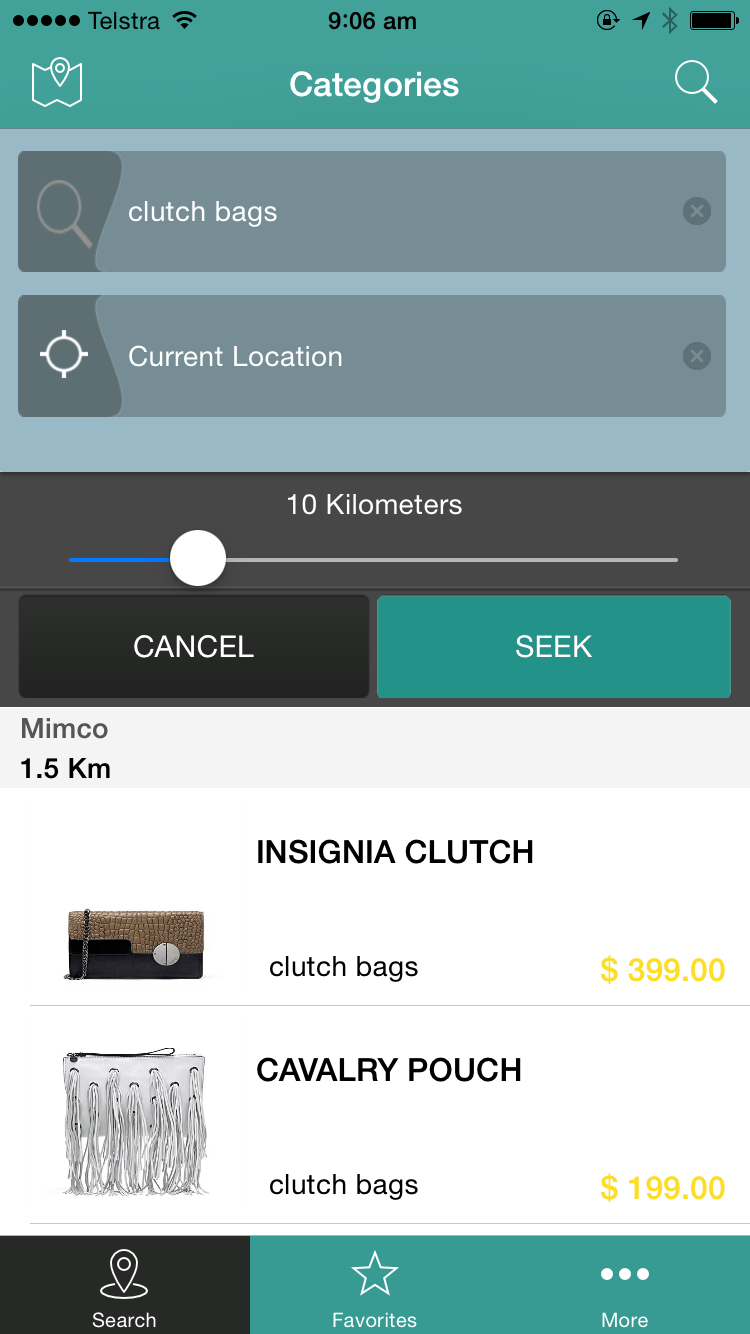Image resolution: width=750 pixels, height=1334 pixels.
Task: Clear the clutch bags search text
Action: tap(697, 211)
